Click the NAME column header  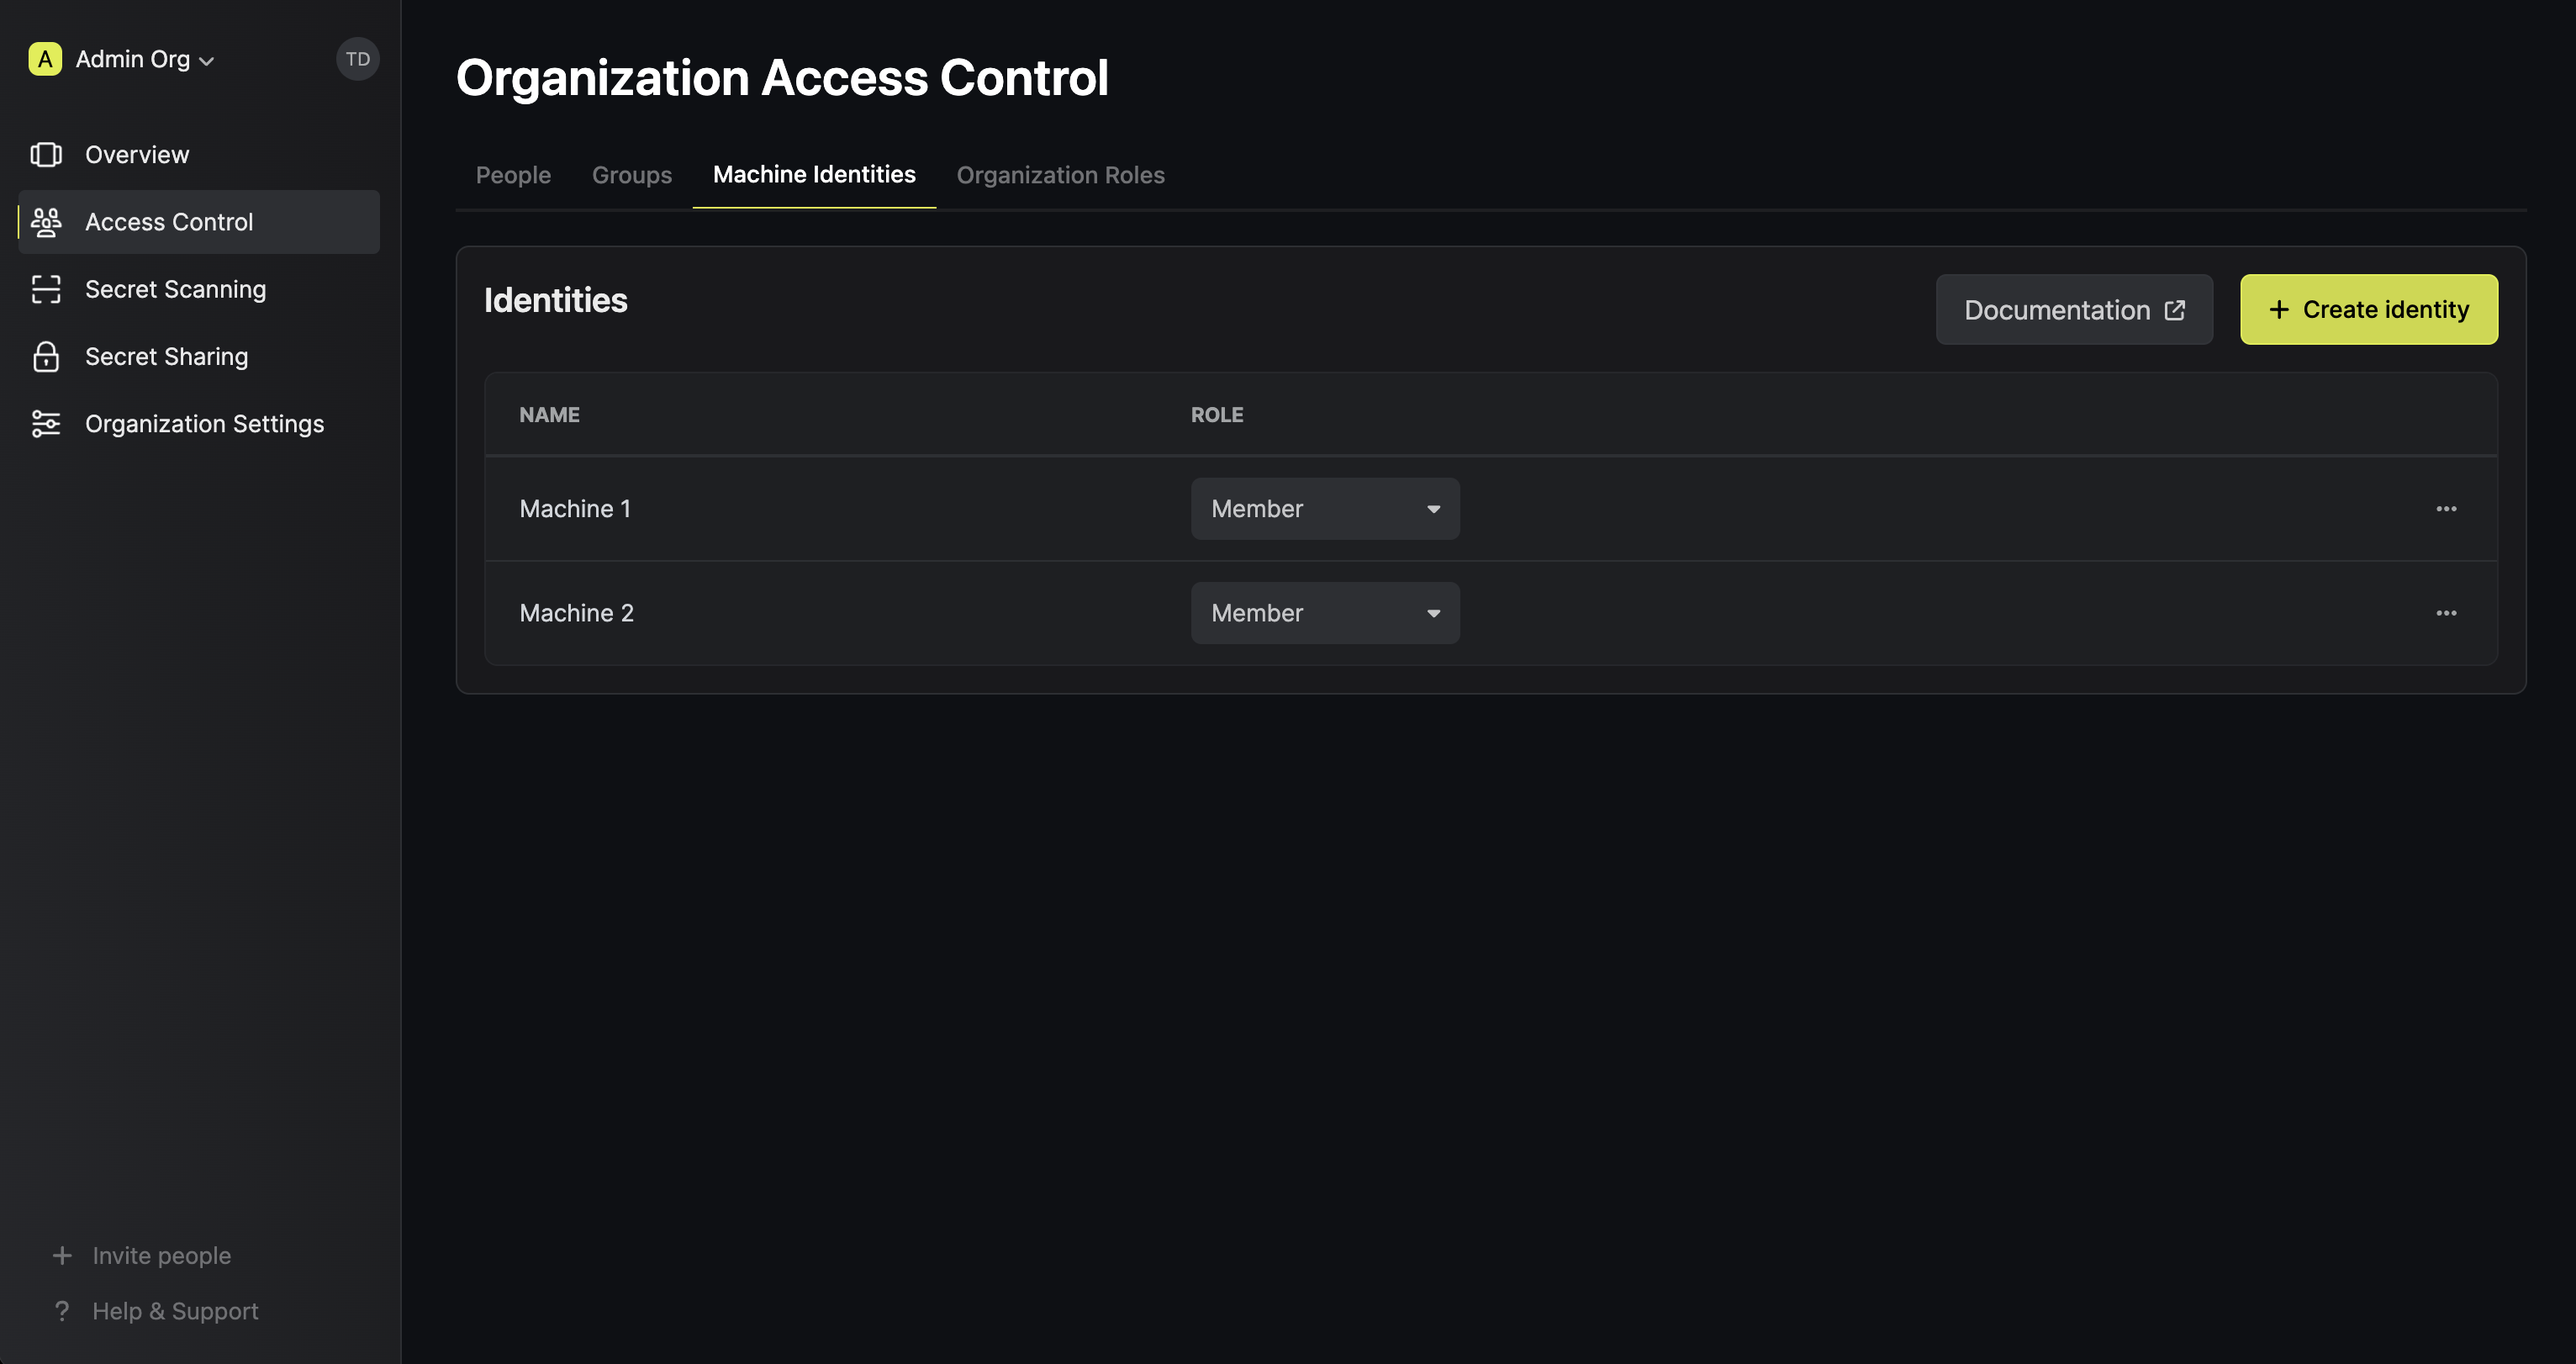click(549, 415)
